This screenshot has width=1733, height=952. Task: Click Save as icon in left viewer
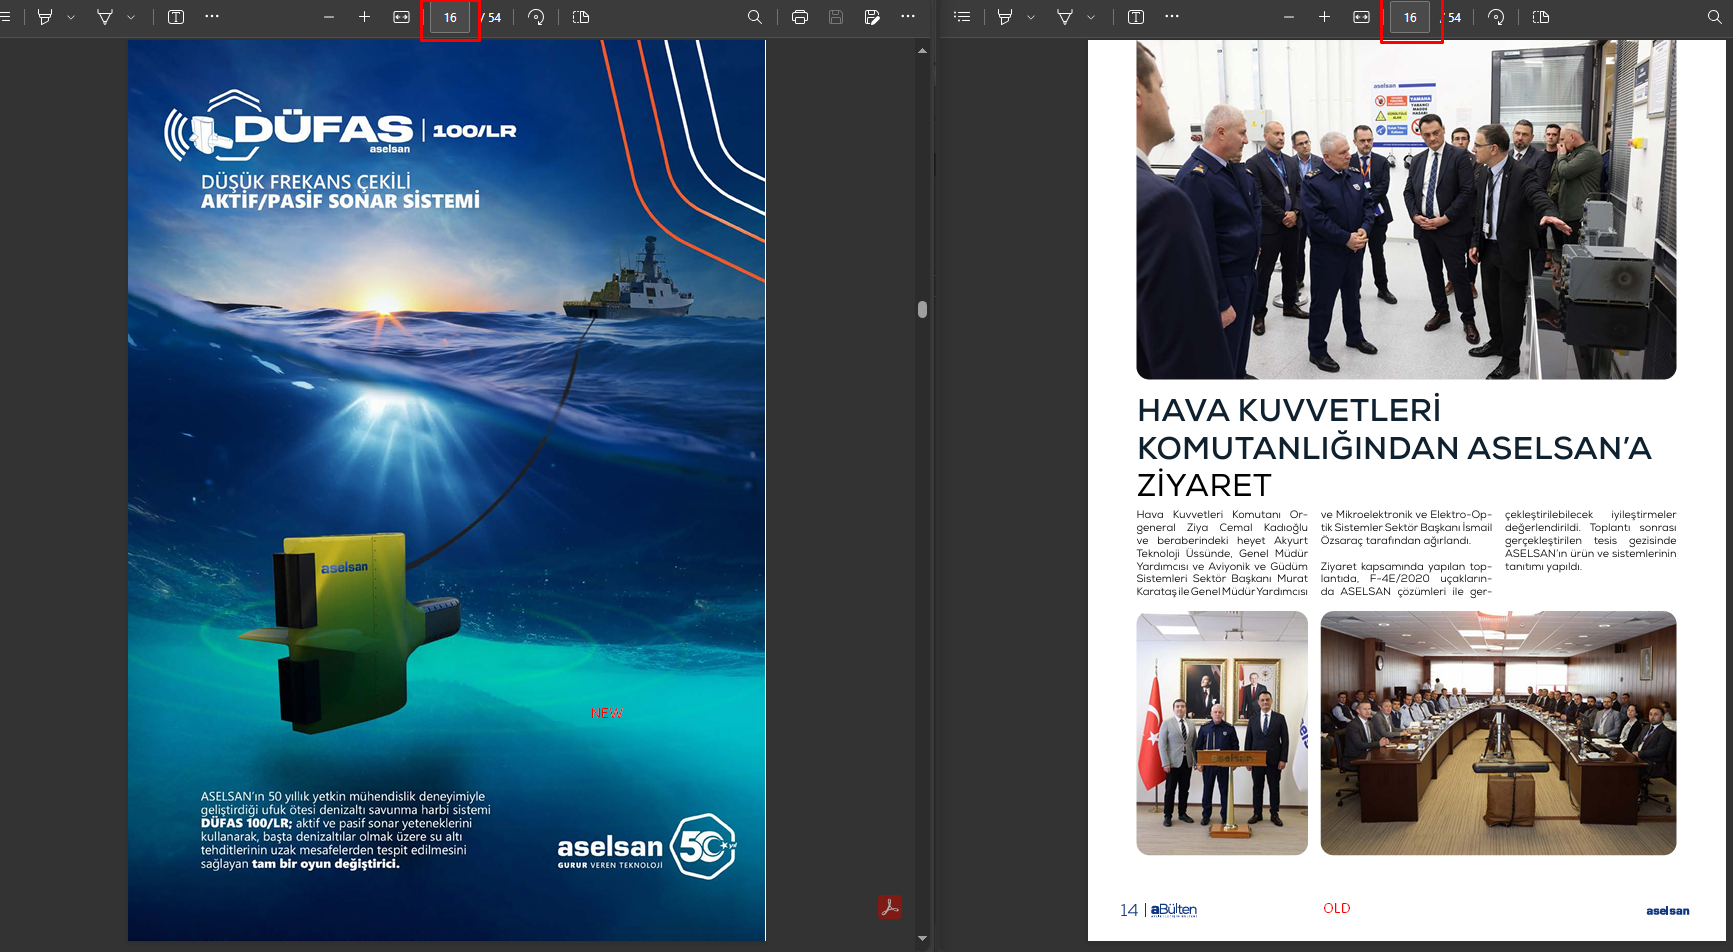pos(872,17)
